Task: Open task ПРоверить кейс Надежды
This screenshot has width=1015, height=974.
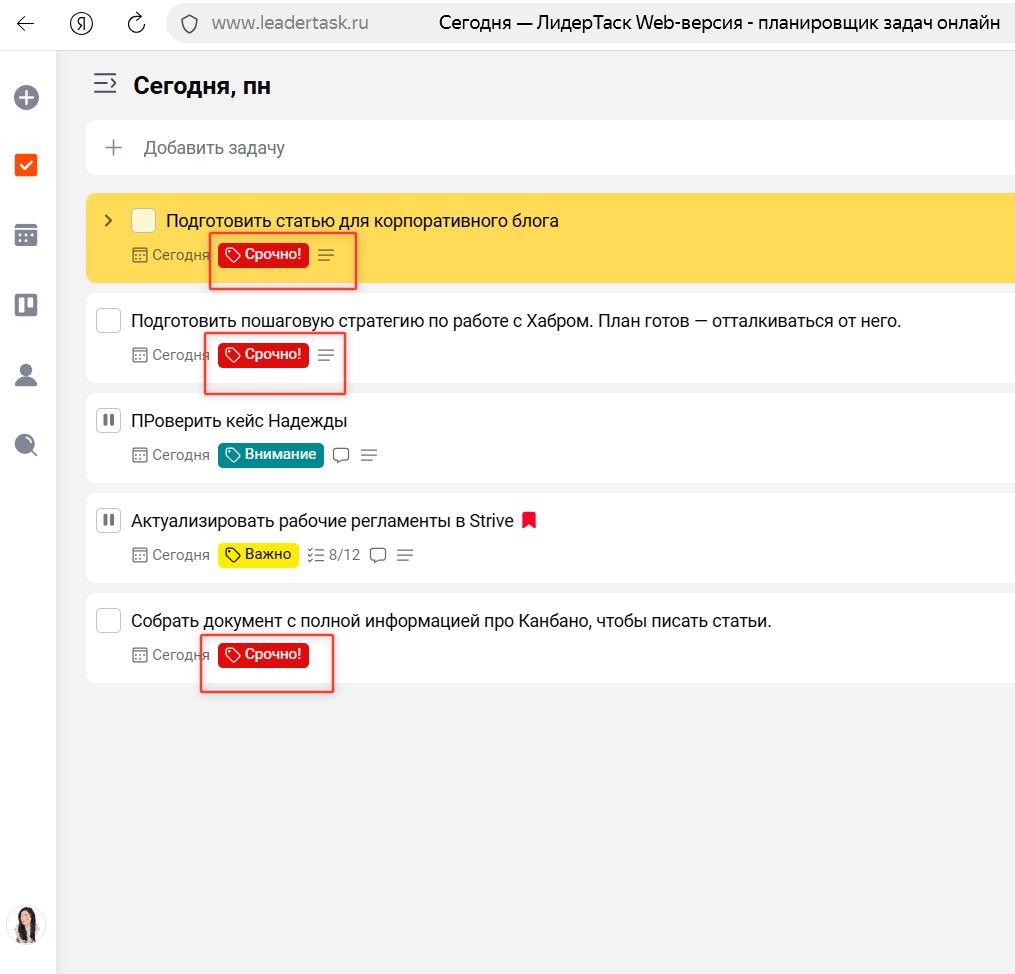Action: point(239,421)
